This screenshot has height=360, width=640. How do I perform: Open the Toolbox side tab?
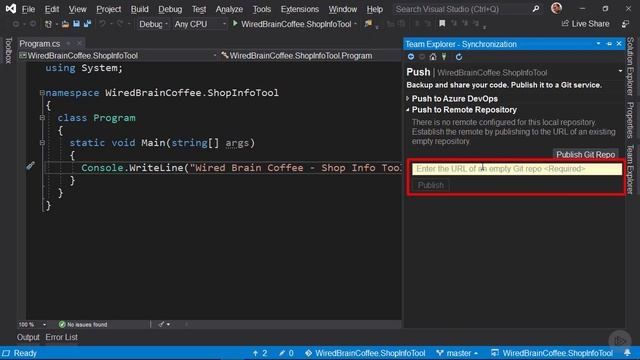point(8,51)
